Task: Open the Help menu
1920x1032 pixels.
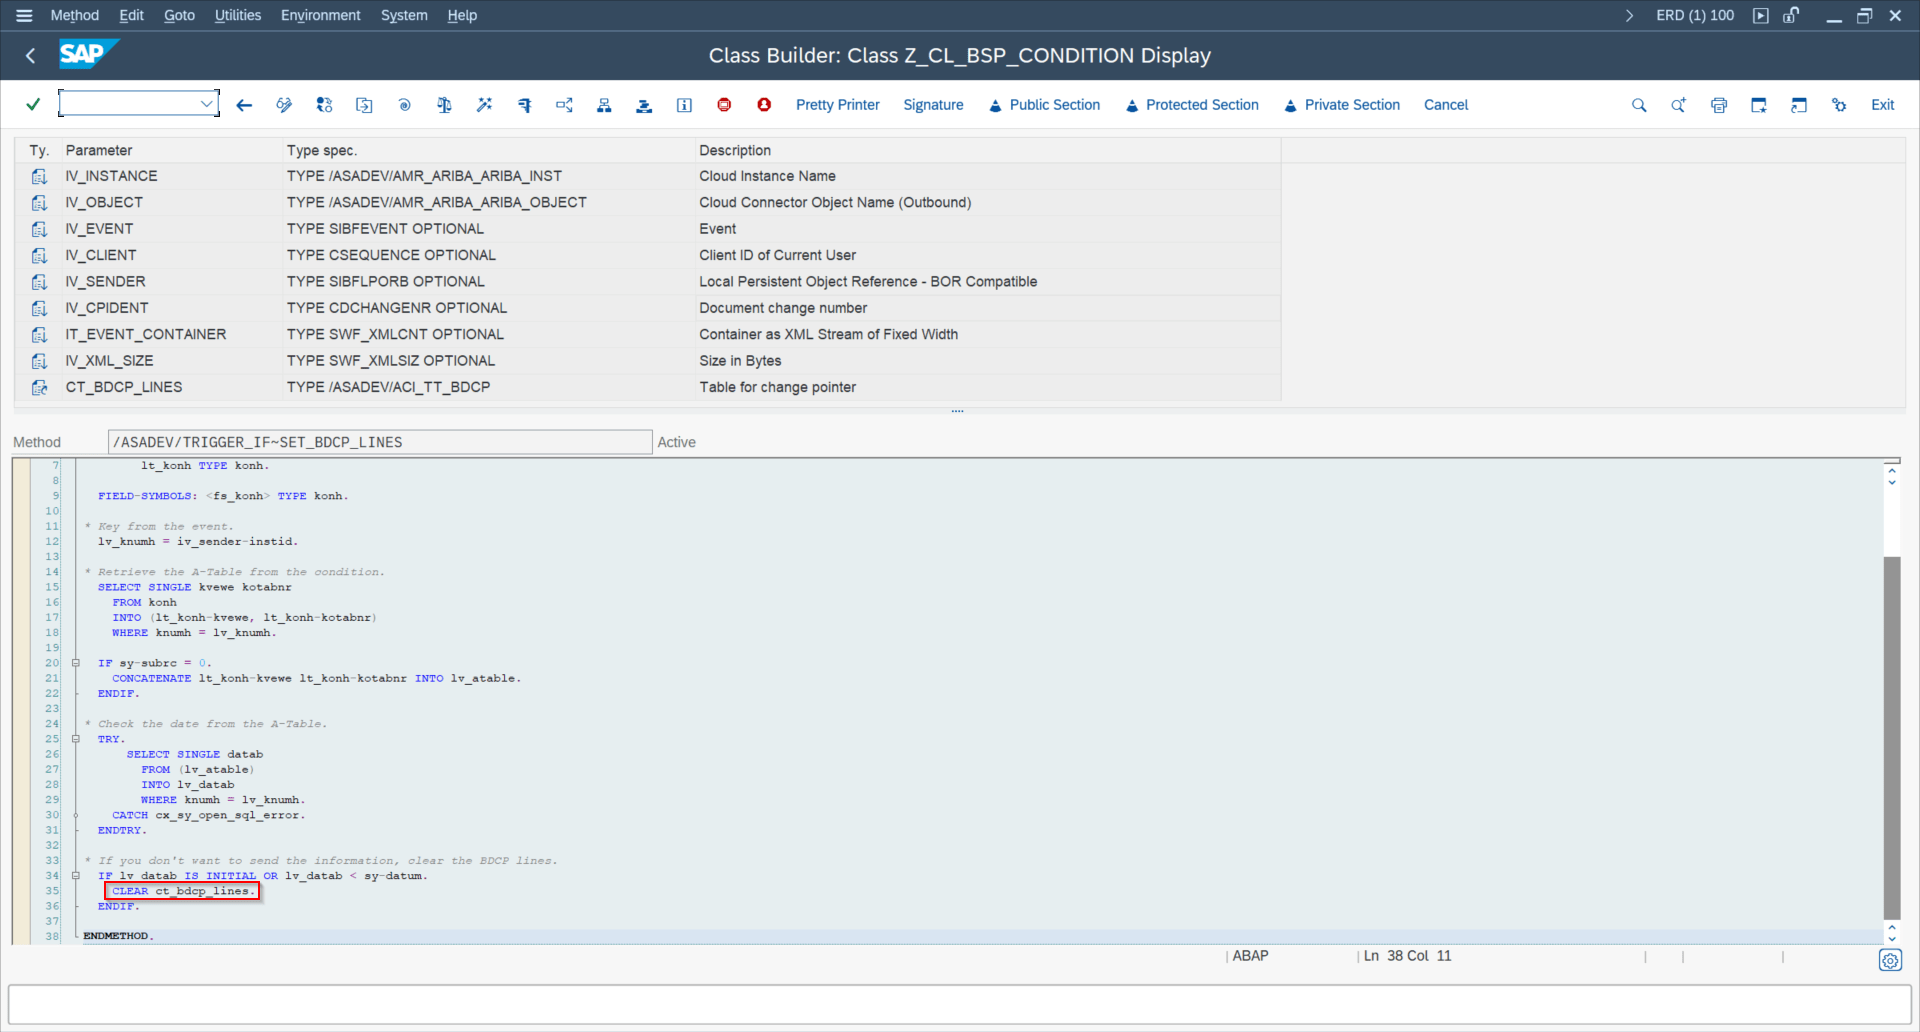Action: click(x=462, y=15)
